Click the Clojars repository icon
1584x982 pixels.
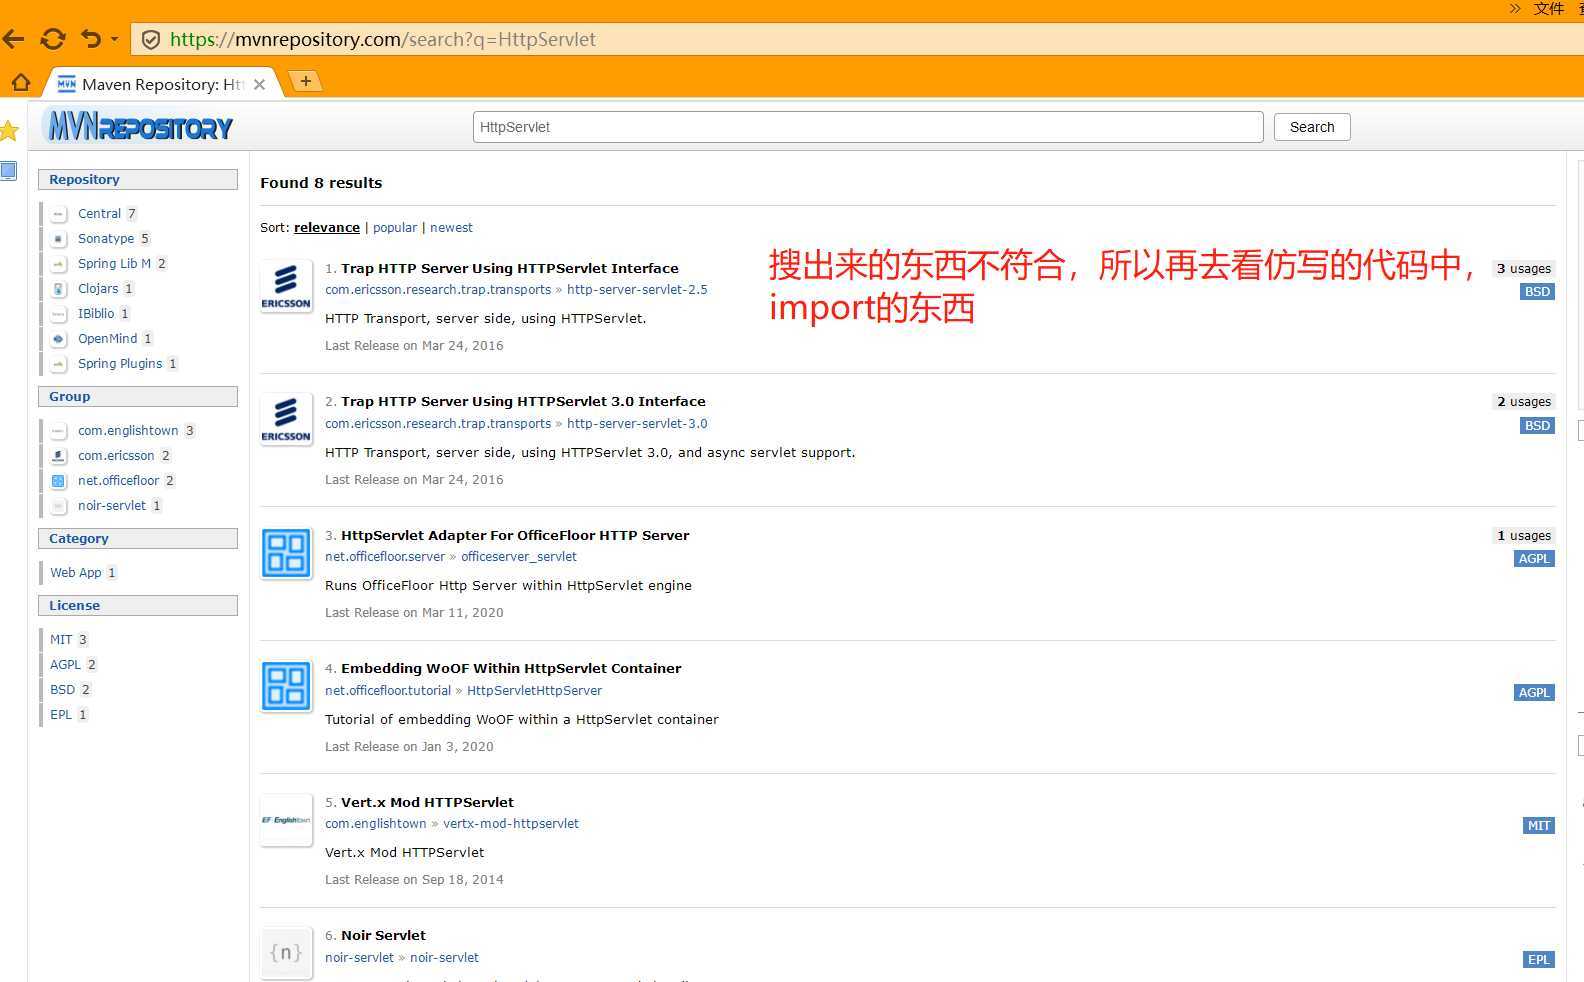[x=59, y=289]
